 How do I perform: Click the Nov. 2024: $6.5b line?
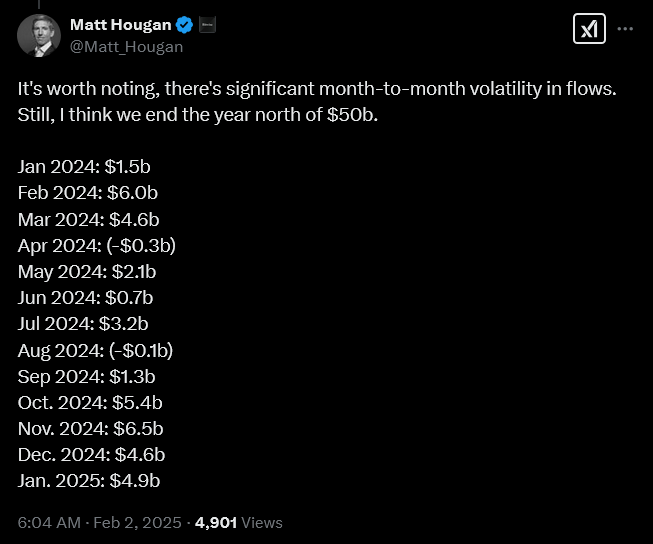pyautogui.click(x=91, y=428)
